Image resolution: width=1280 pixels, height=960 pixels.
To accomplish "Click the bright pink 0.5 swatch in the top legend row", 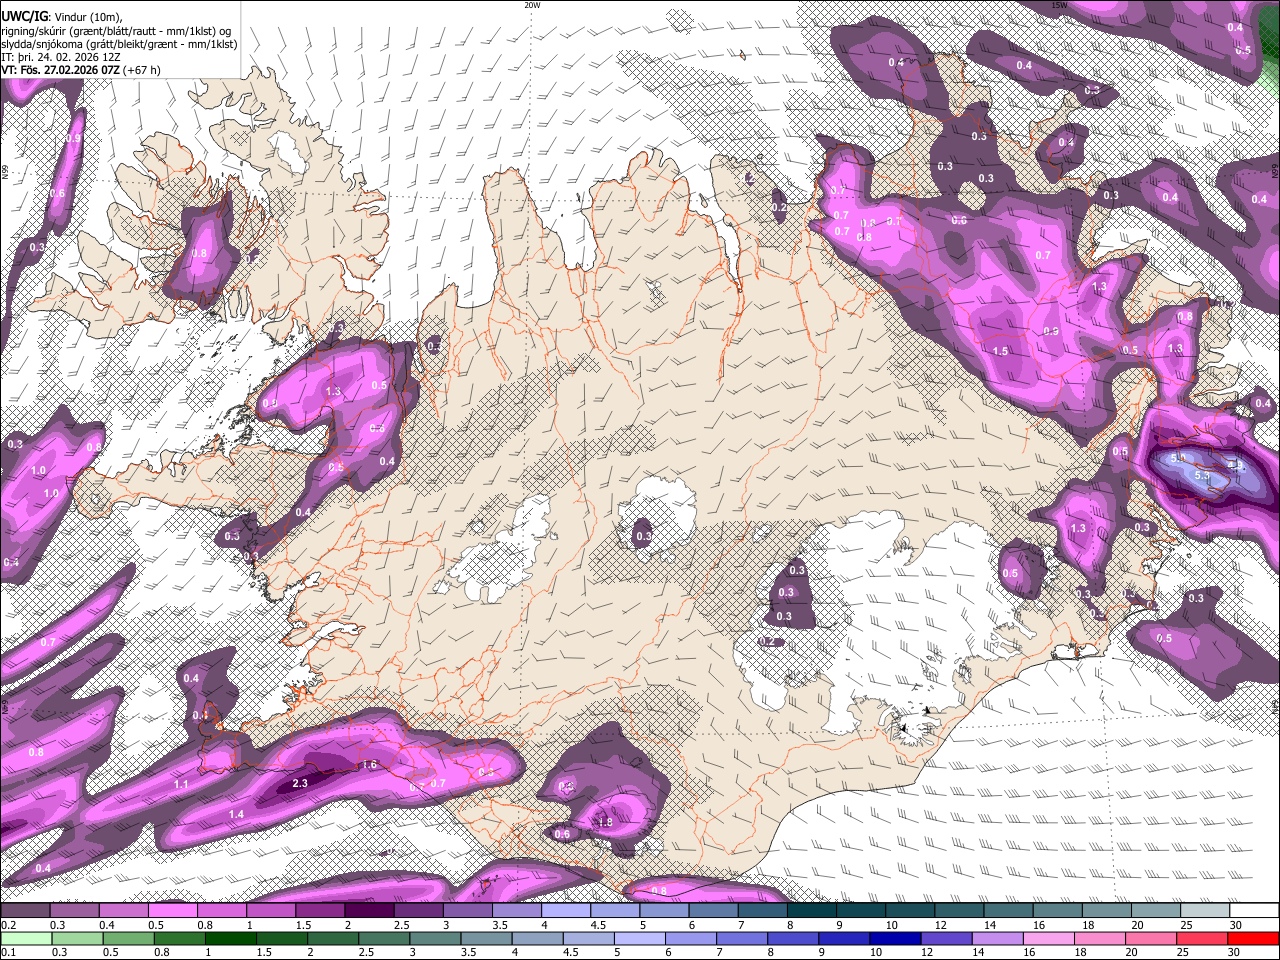I will tap(172, 911).
